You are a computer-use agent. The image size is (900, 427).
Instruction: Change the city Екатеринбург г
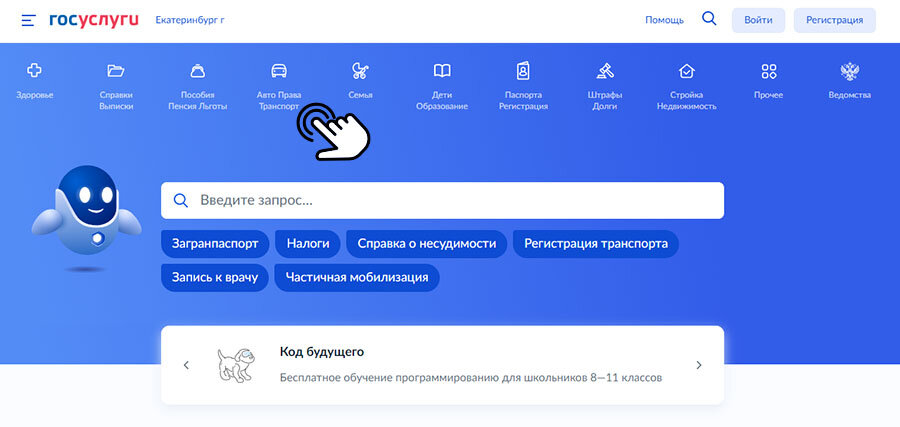(x=190, y=20)
